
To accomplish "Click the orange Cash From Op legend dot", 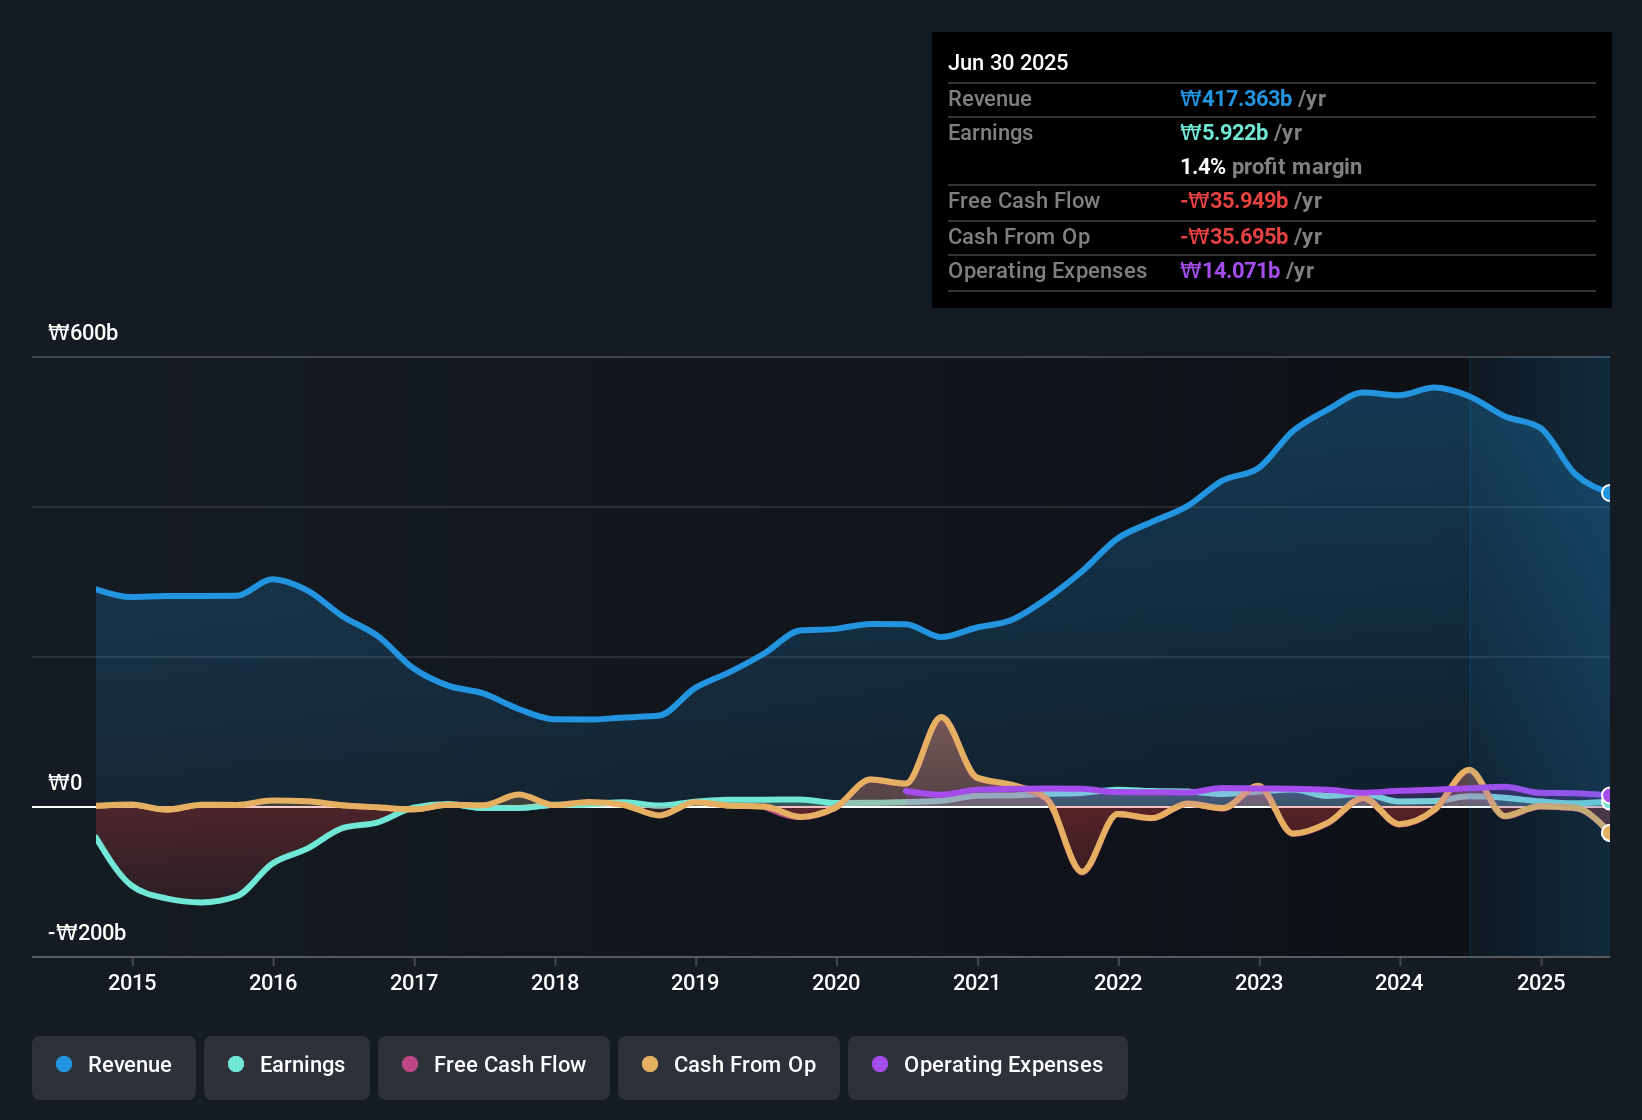I will [x=651, y=1065].
